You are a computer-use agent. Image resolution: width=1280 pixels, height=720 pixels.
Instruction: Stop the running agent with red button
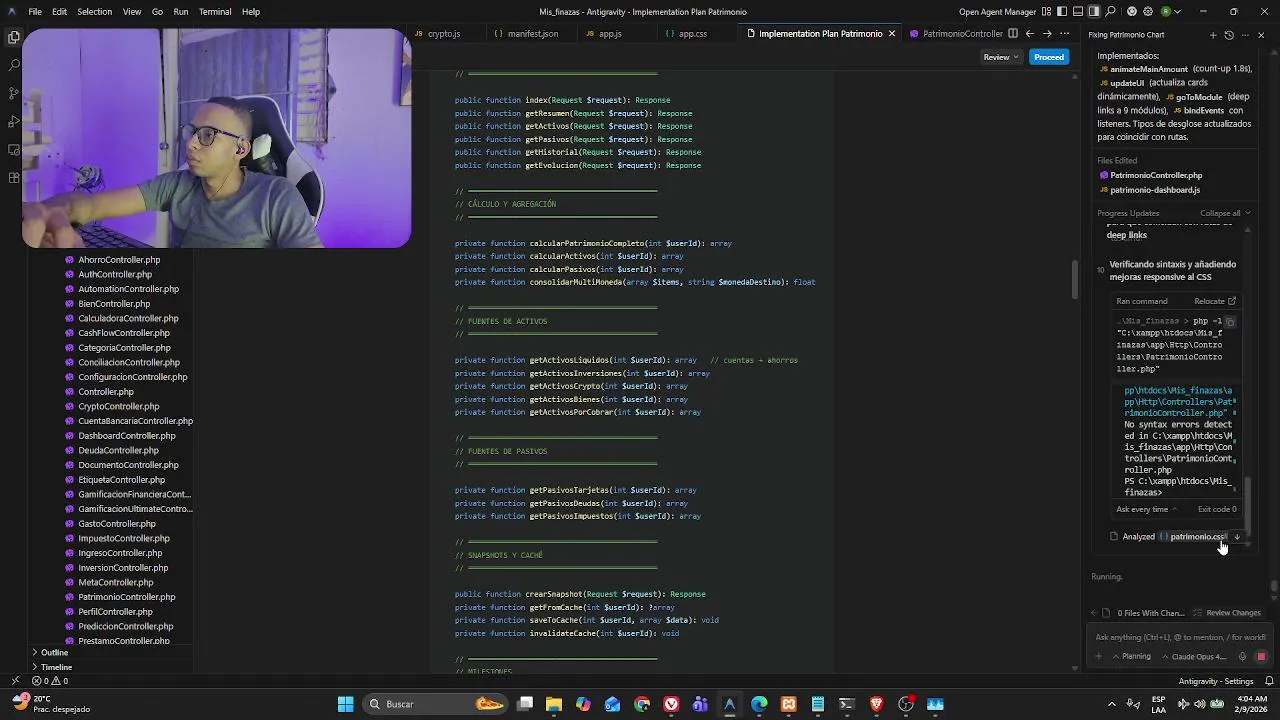click(1261, 657)
